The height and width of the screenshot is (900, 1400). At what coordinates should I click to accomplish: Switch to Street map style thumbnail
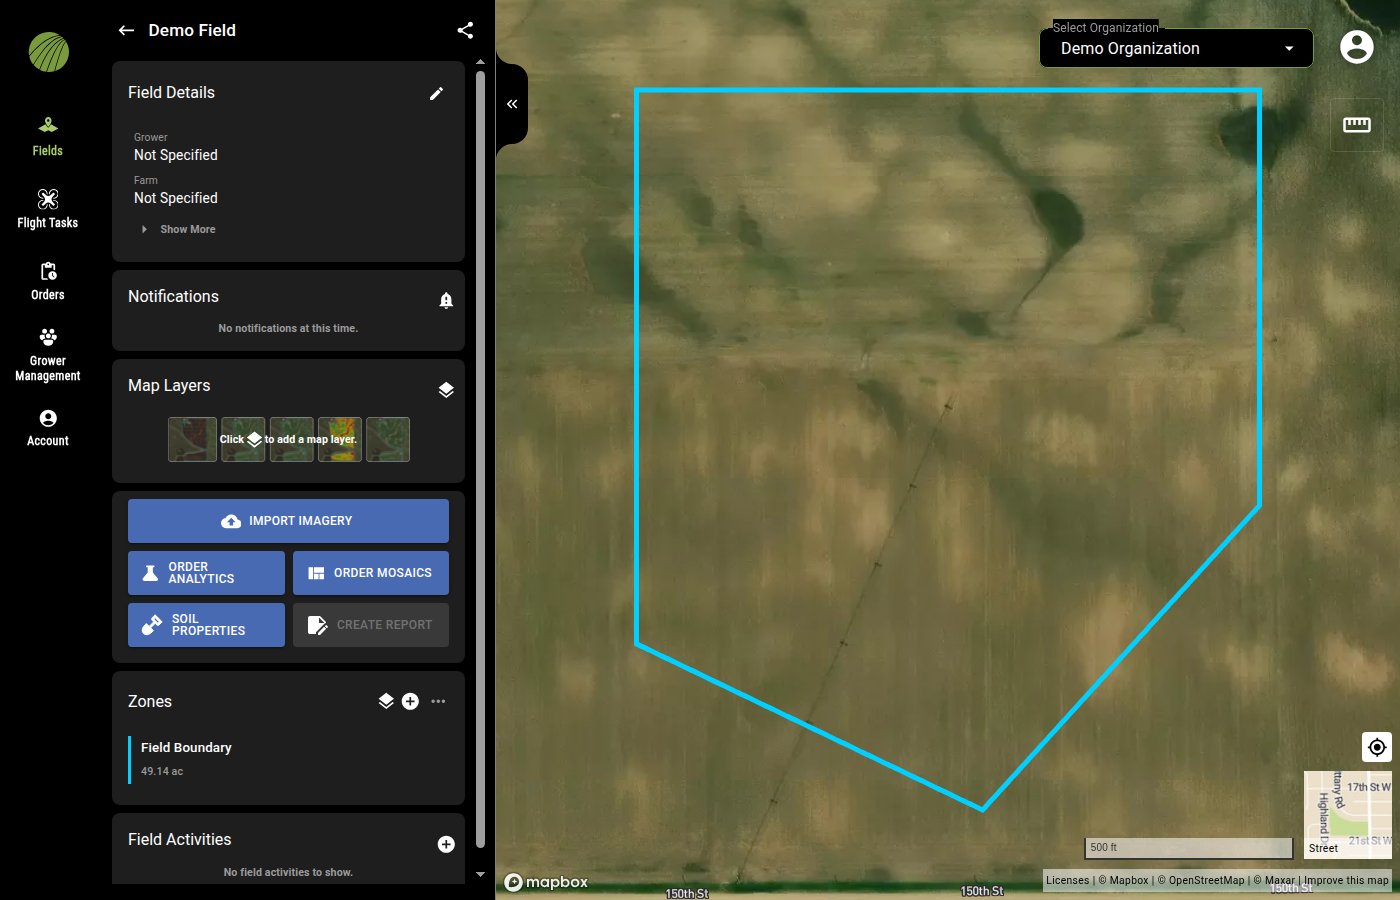(1347, 814)
